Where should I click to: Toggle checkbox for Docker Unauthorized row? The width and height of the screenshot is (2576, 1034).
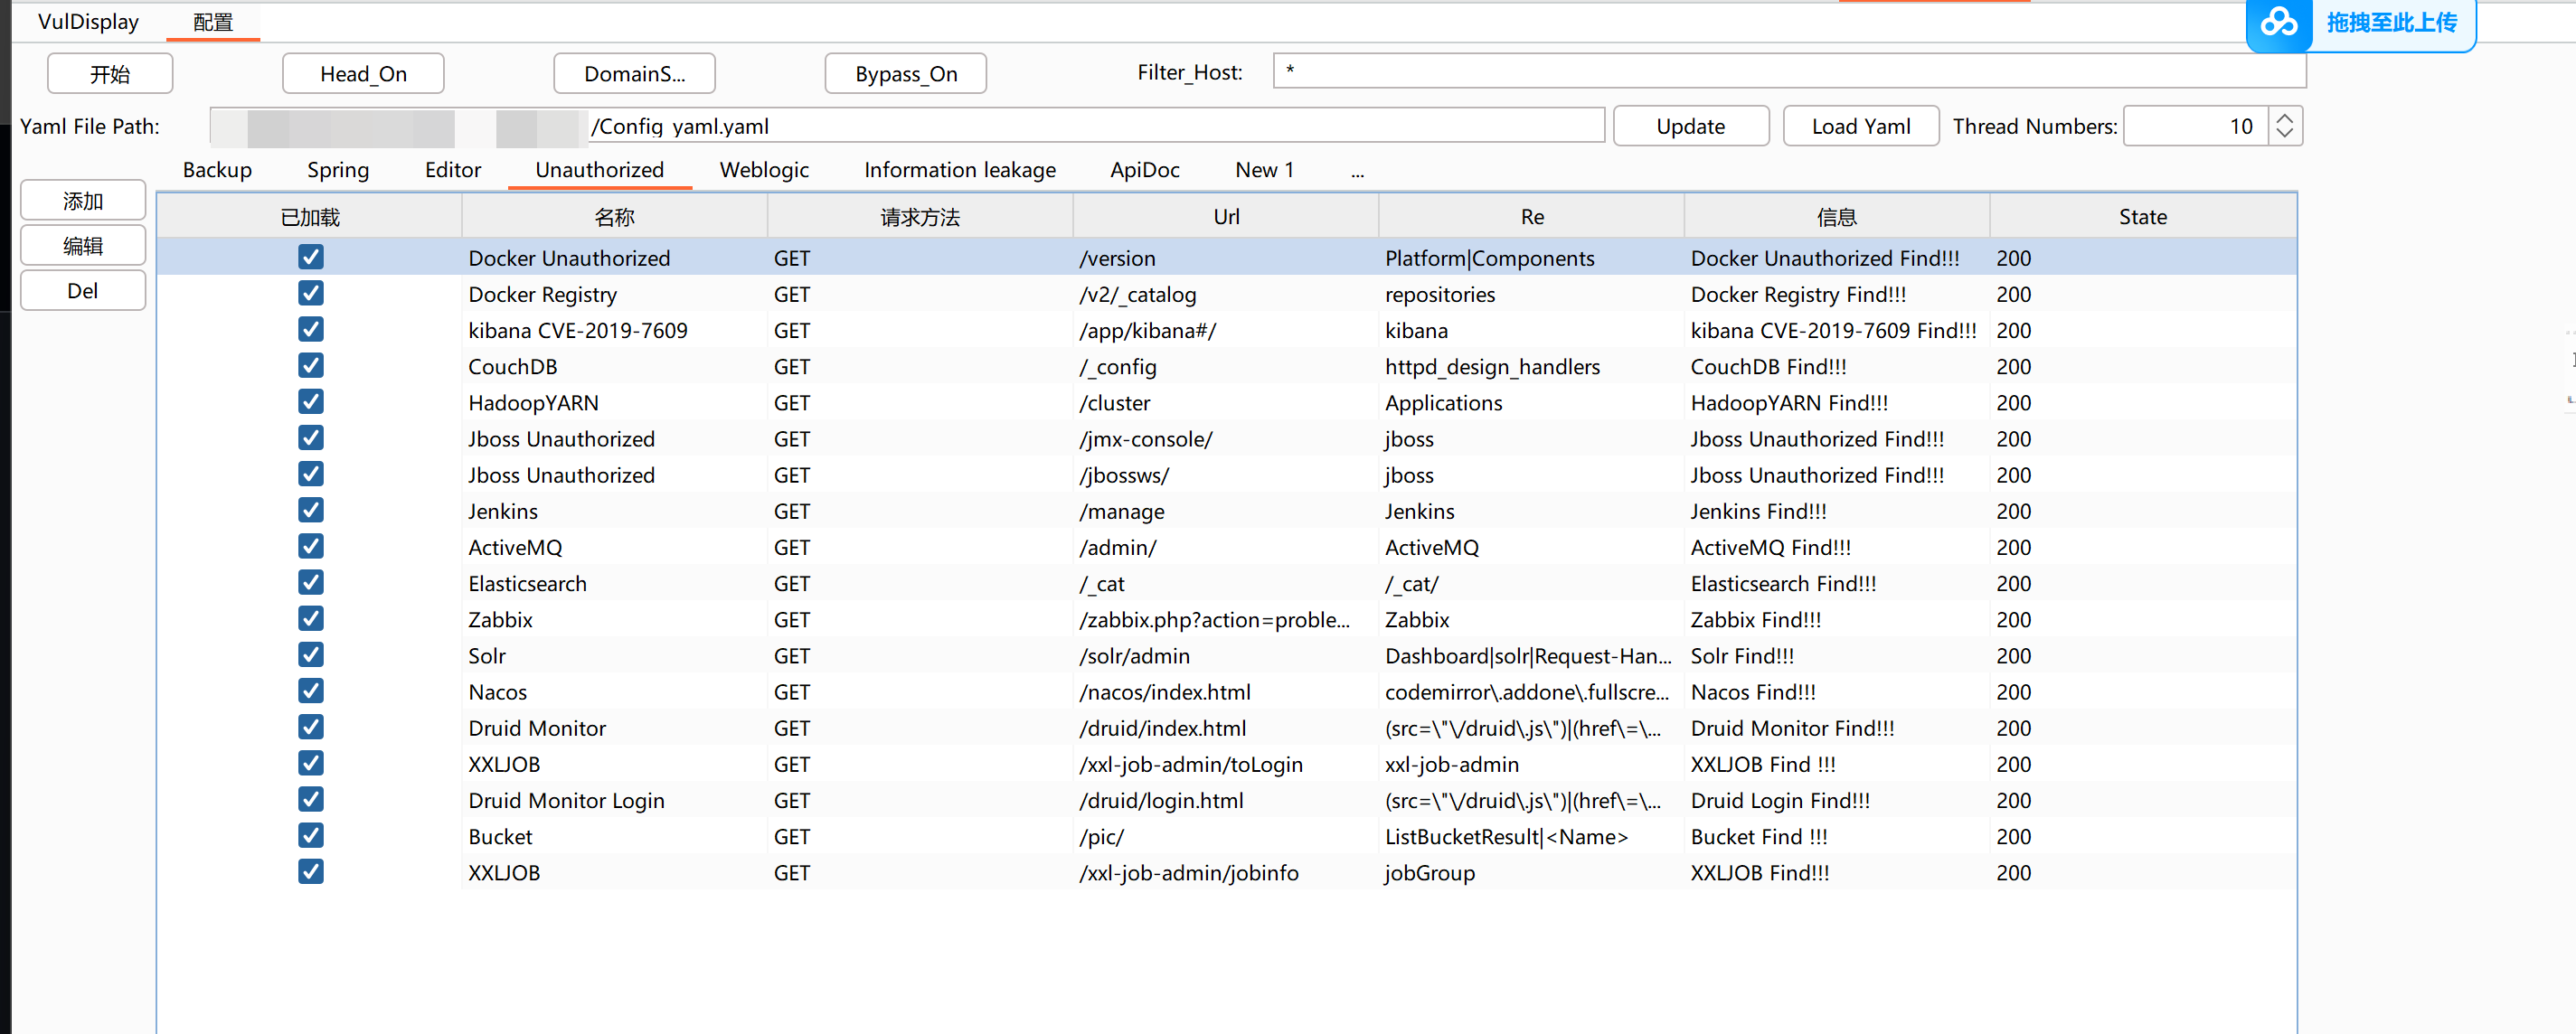[x=311, y=257]
